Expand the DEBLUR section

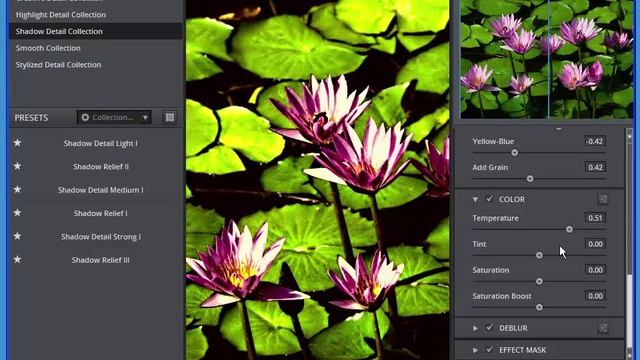[x=475, y=328]
